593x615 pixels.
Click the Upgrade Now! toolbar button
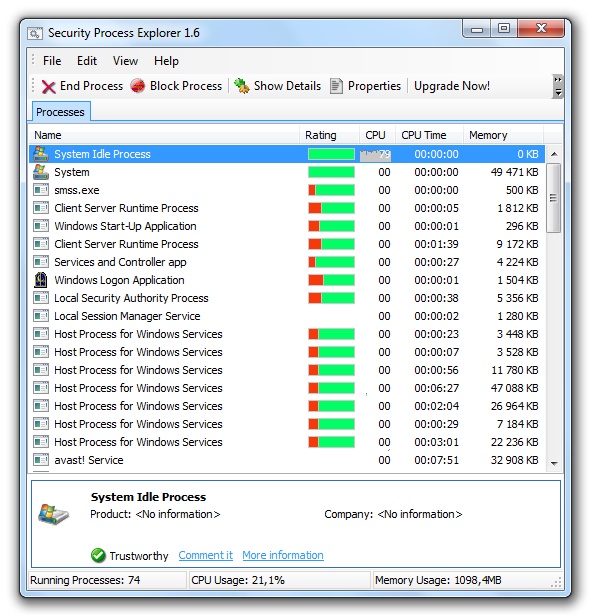452,86
